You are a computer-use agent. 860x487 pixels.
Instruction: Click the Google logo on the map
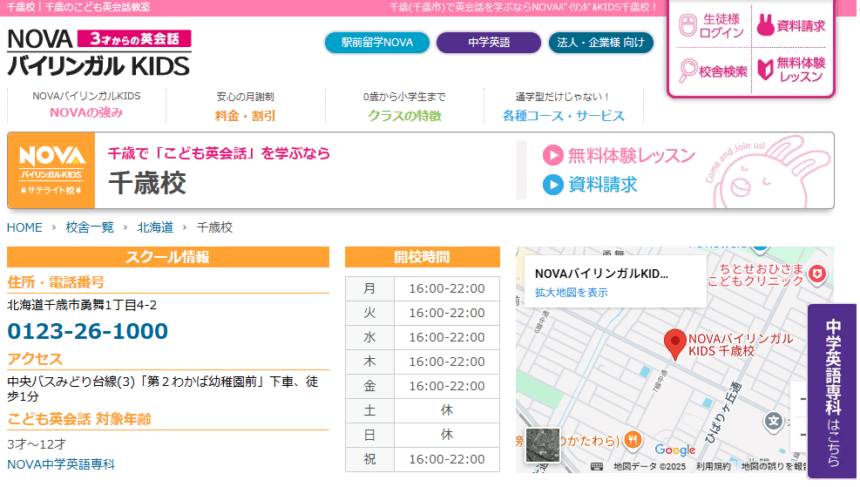coord(675,450)
